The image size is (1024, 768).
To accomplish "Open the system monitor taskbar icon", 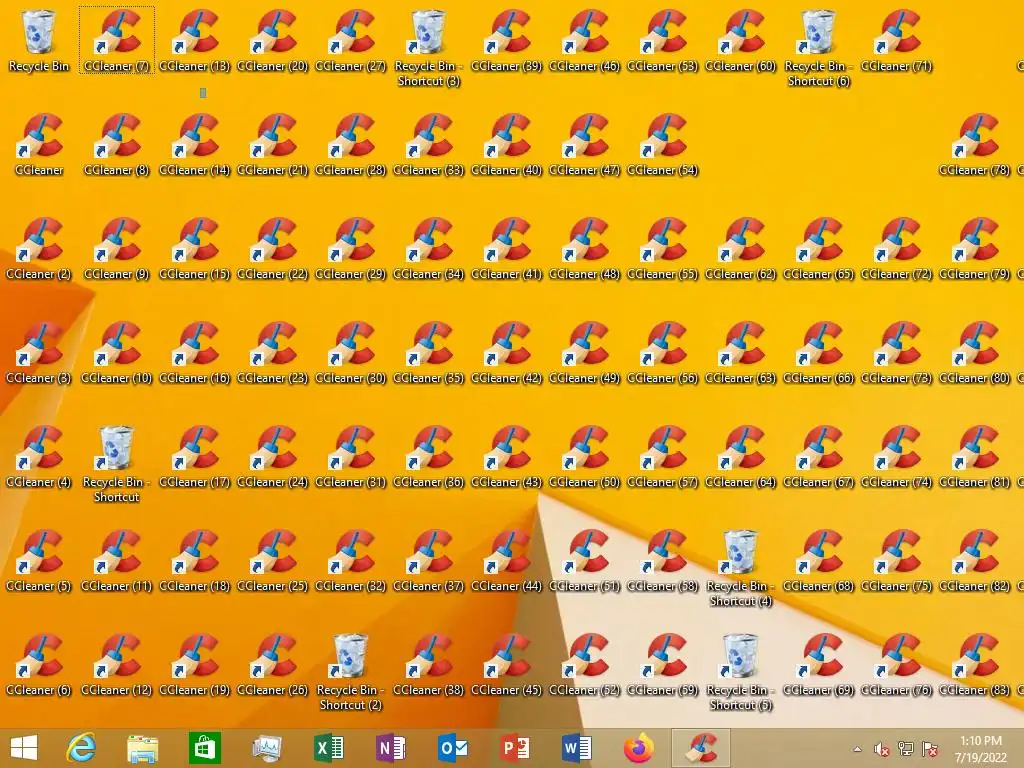I will click(x=267, y=748).
